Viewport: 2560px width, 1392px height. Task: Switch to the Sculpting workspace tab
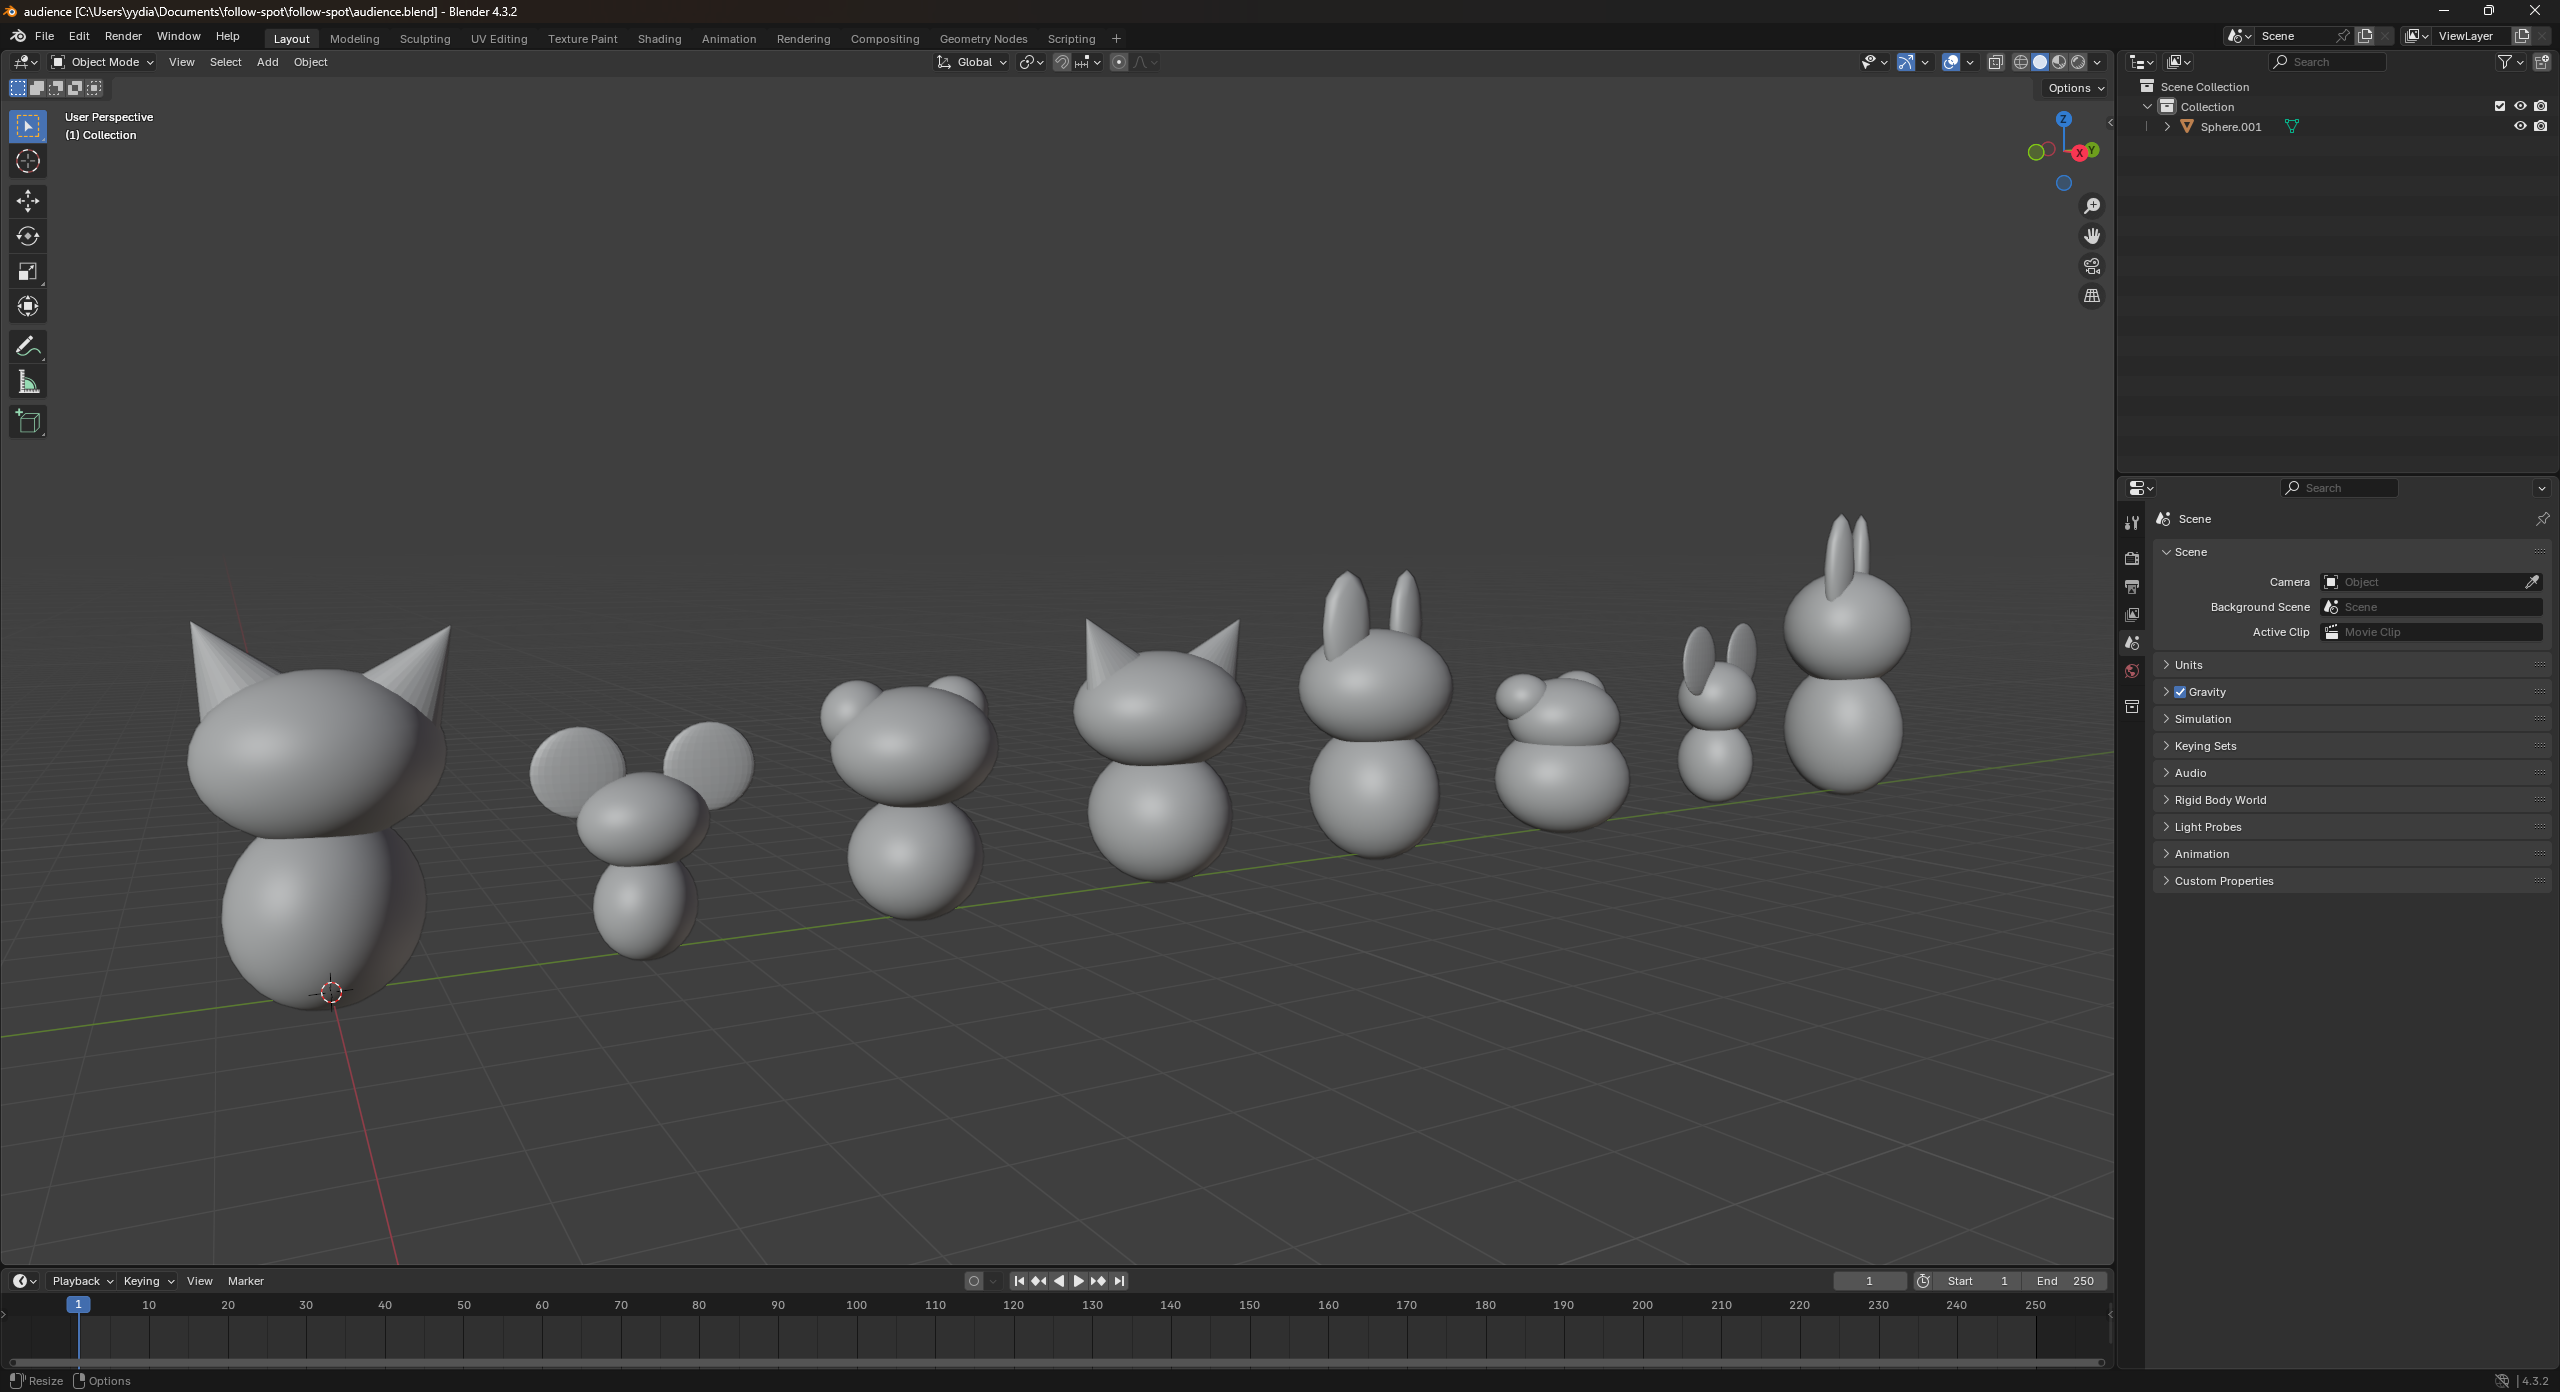pos(425,39)
